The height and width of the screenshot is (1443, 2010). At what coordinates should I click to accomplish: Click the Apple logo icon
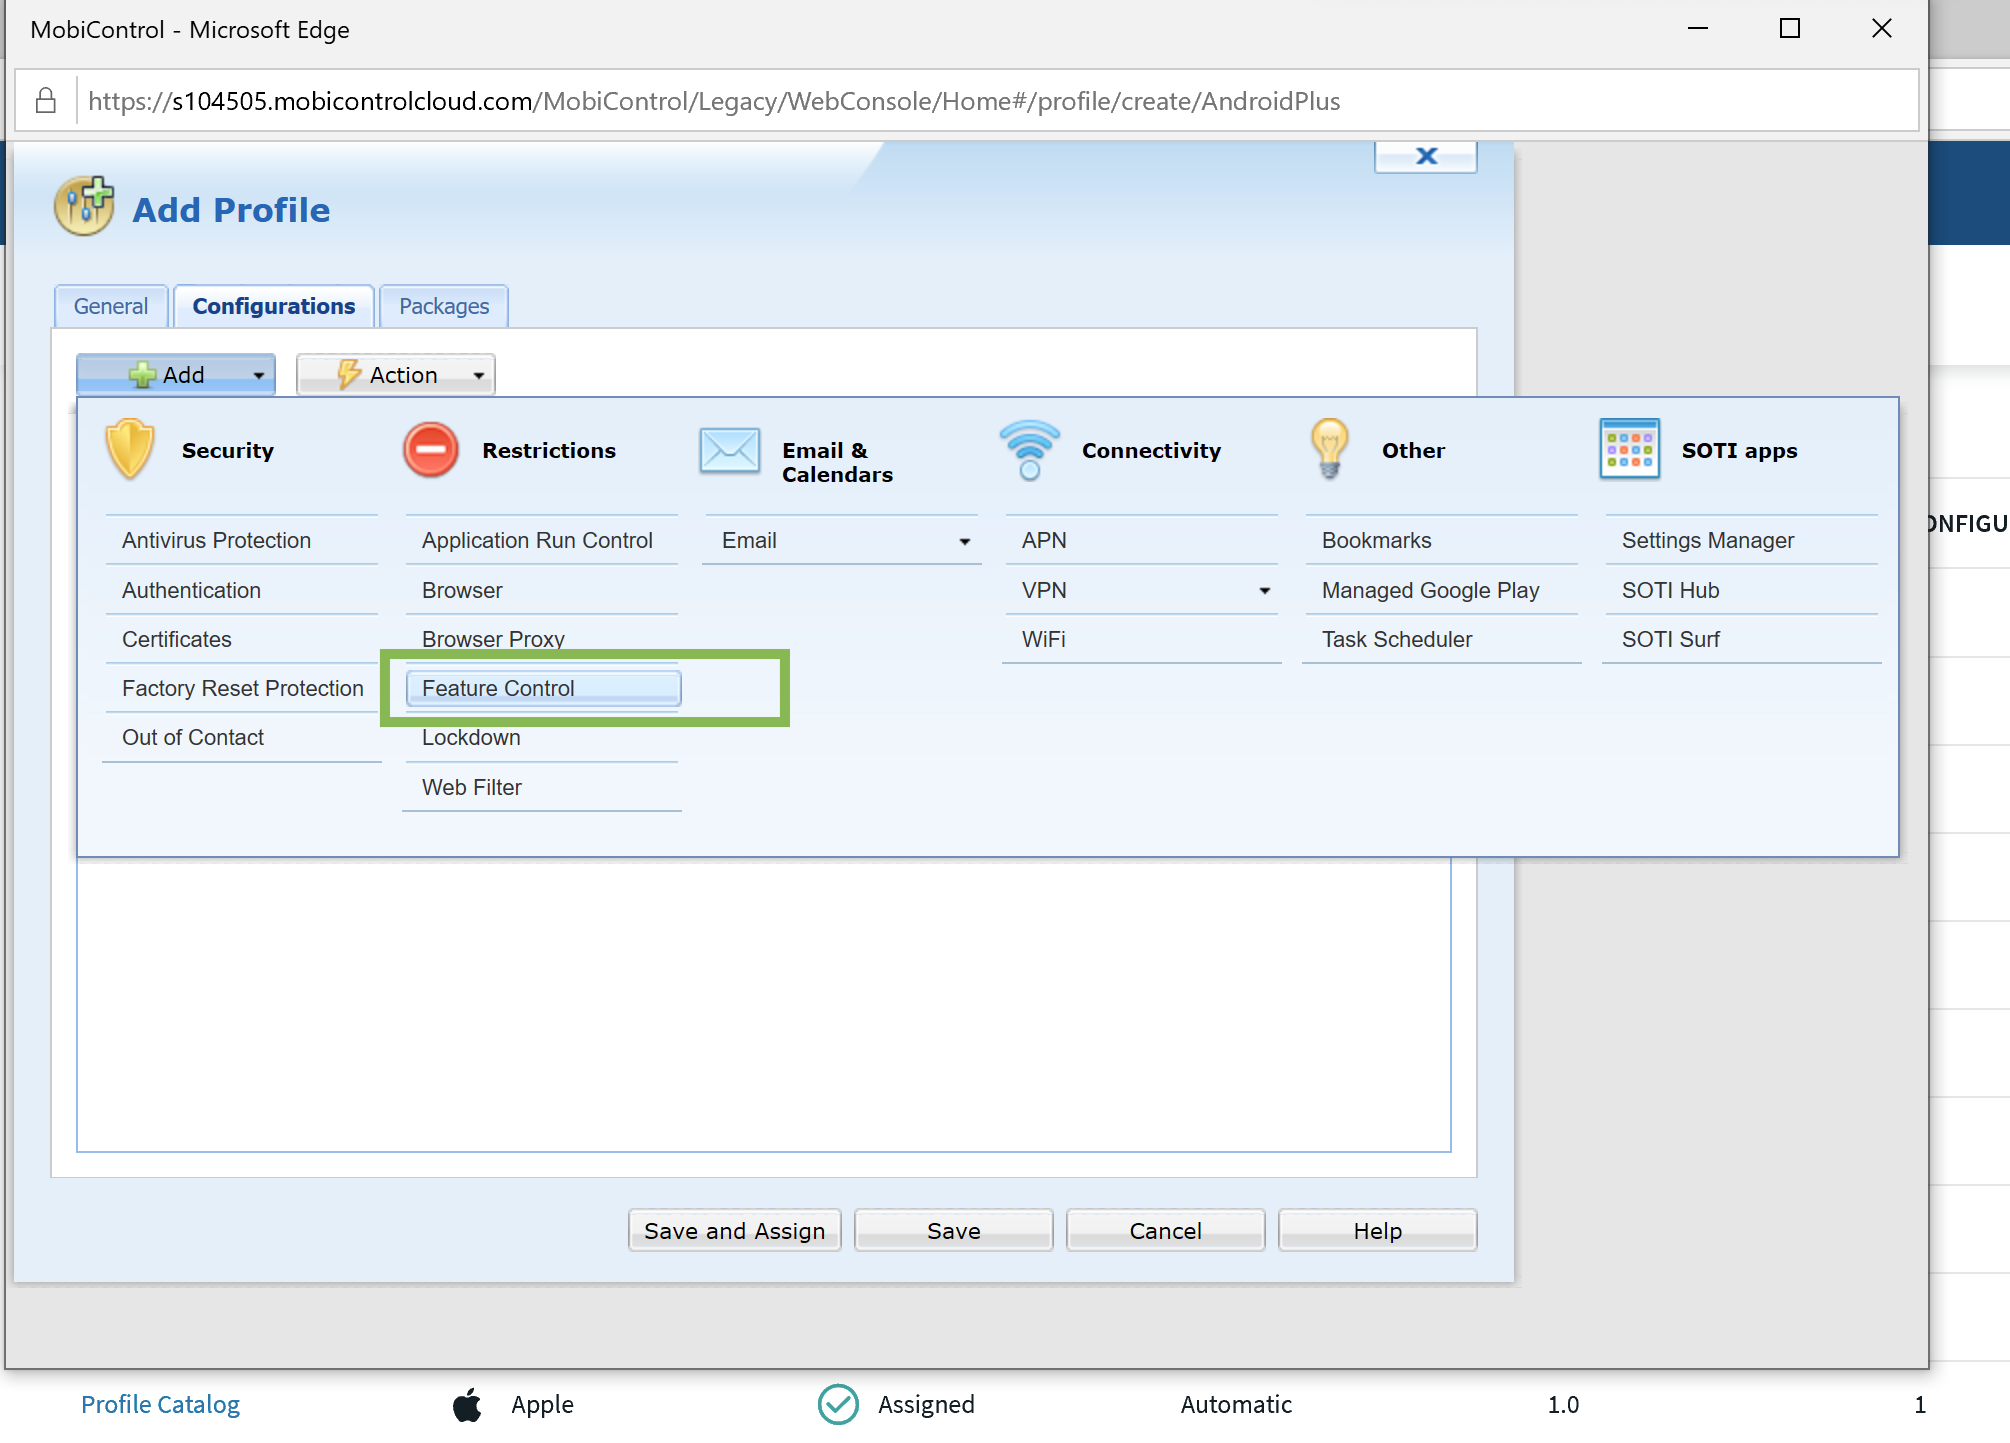click(467, 1404)
